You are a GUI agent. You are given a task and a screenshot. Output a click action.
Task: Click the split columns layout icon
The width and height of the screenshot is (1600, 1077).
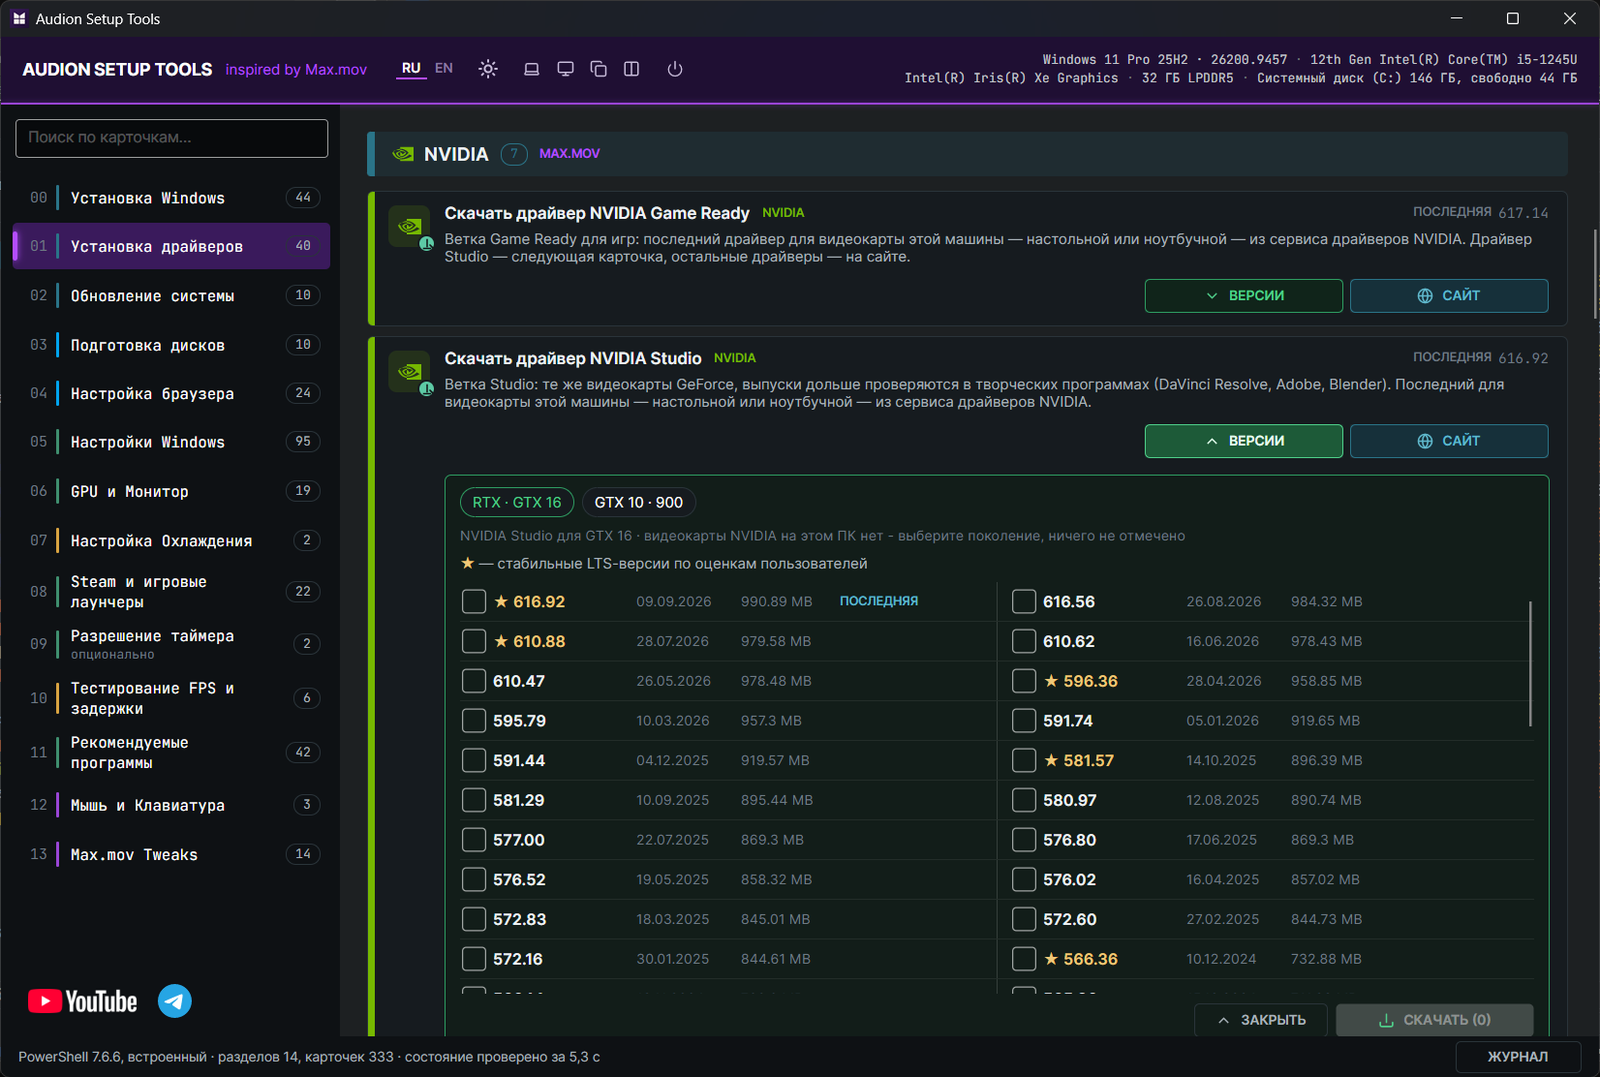[632, 69]
